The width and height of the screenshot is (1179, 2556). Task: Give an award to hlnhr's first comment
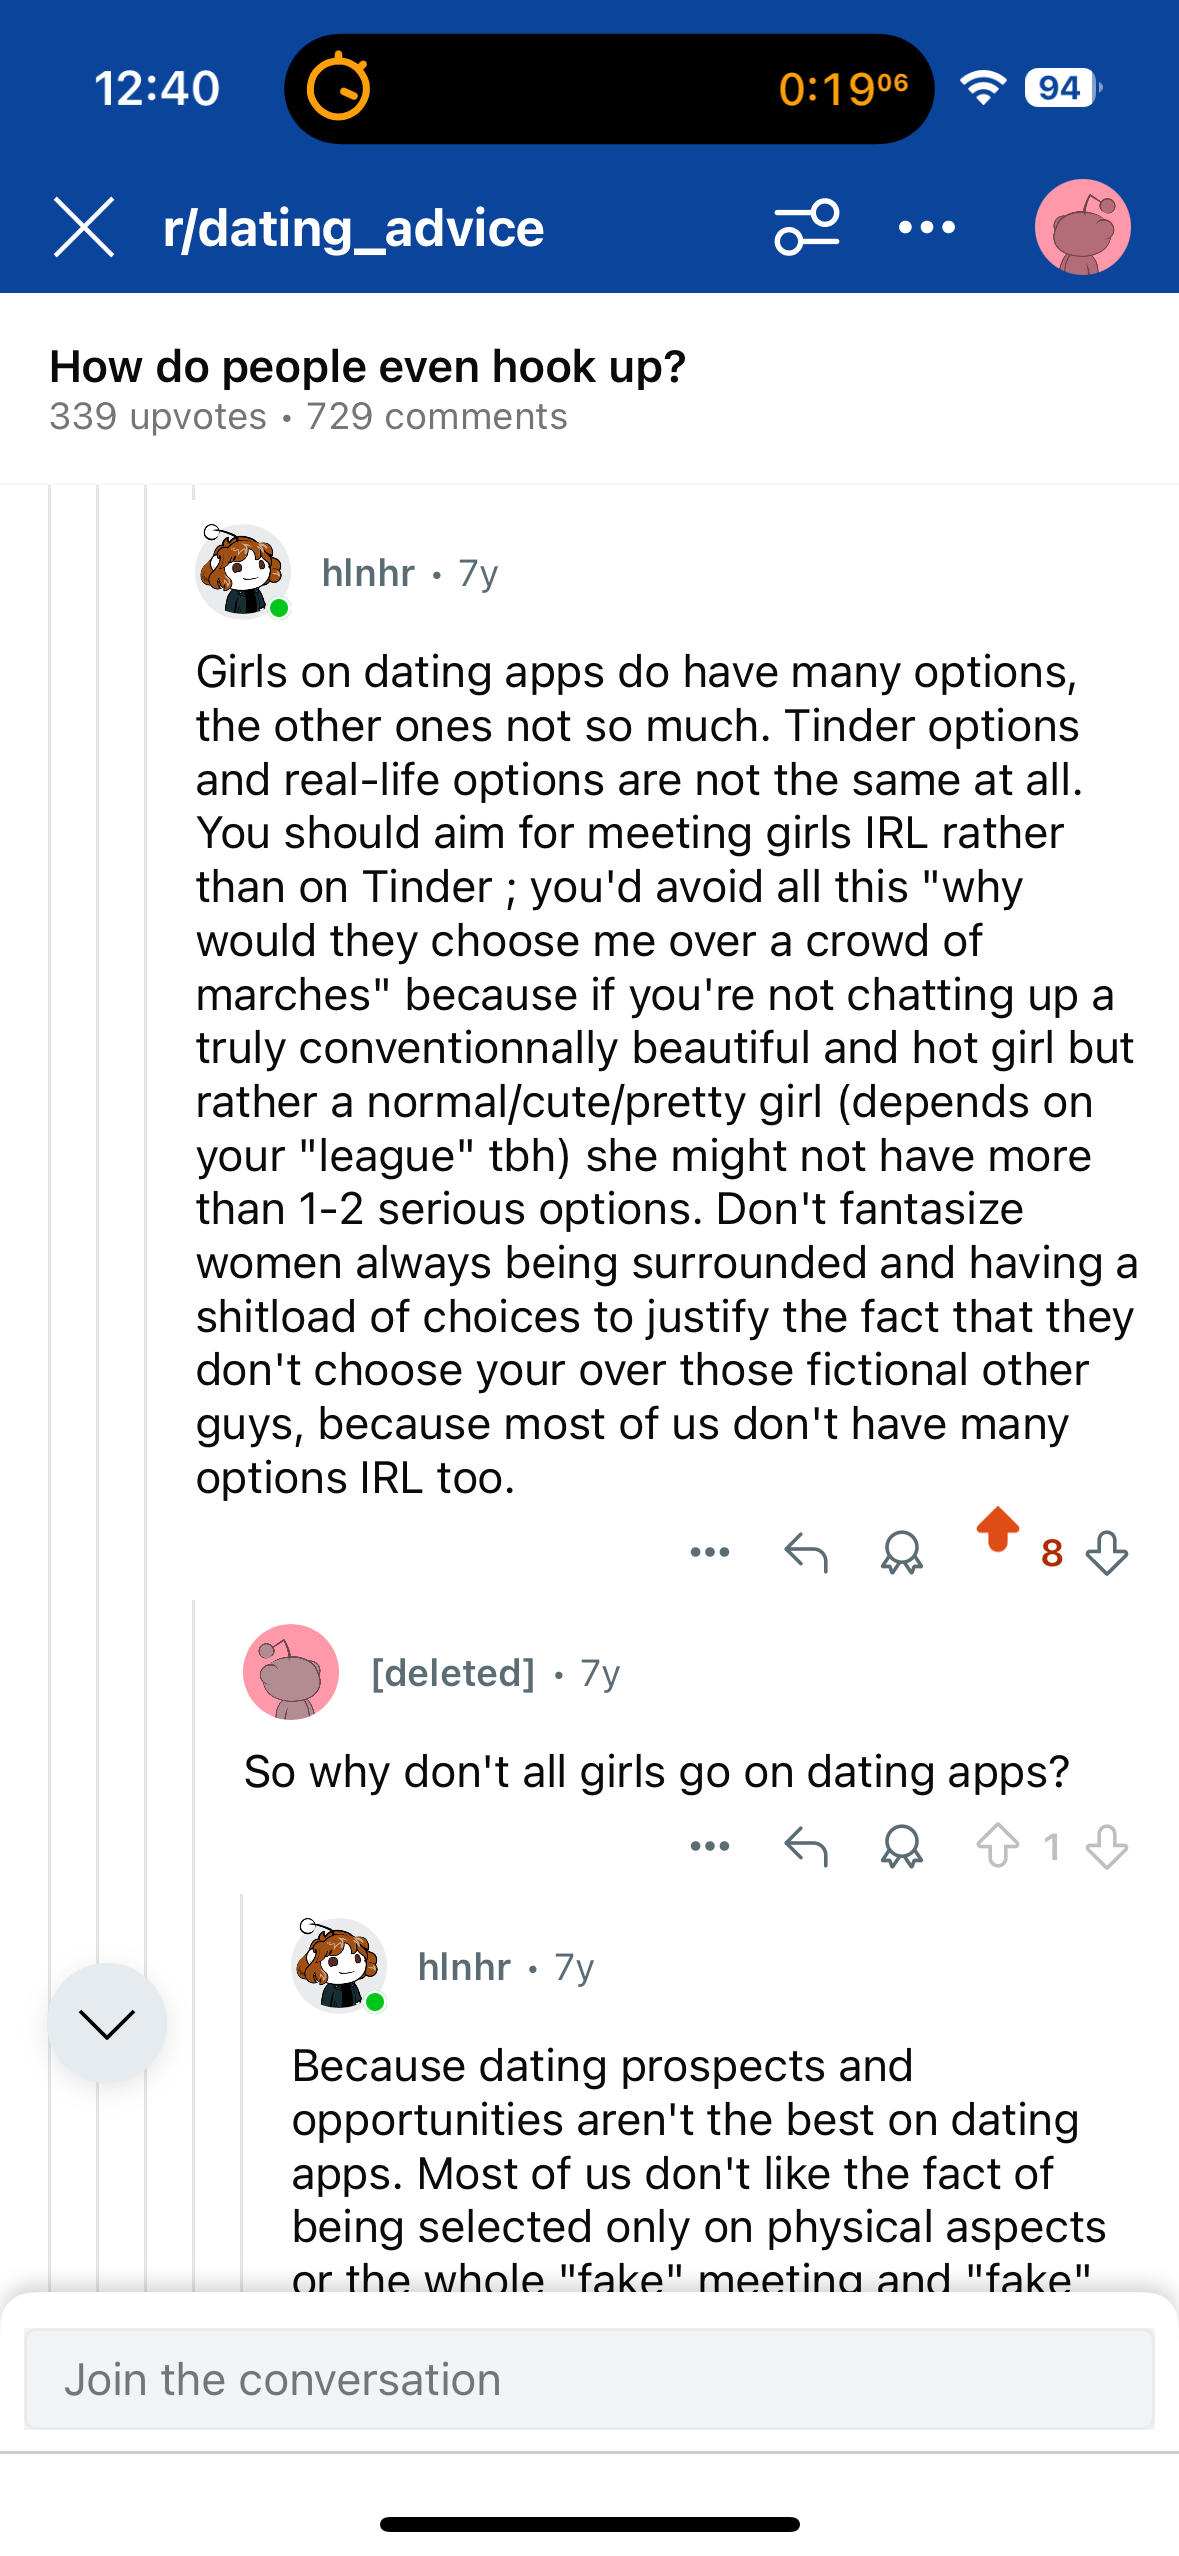[901, 1553]
